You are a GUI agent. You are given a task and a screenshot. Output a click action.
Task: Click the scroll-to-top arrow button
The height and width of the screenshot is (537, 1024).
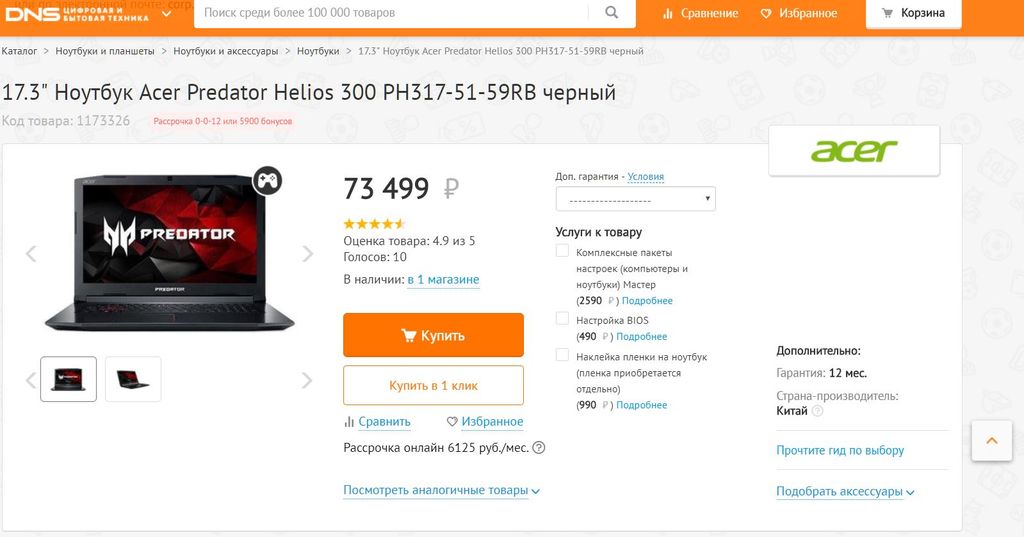pyautogui.click(x=992, y=440)
